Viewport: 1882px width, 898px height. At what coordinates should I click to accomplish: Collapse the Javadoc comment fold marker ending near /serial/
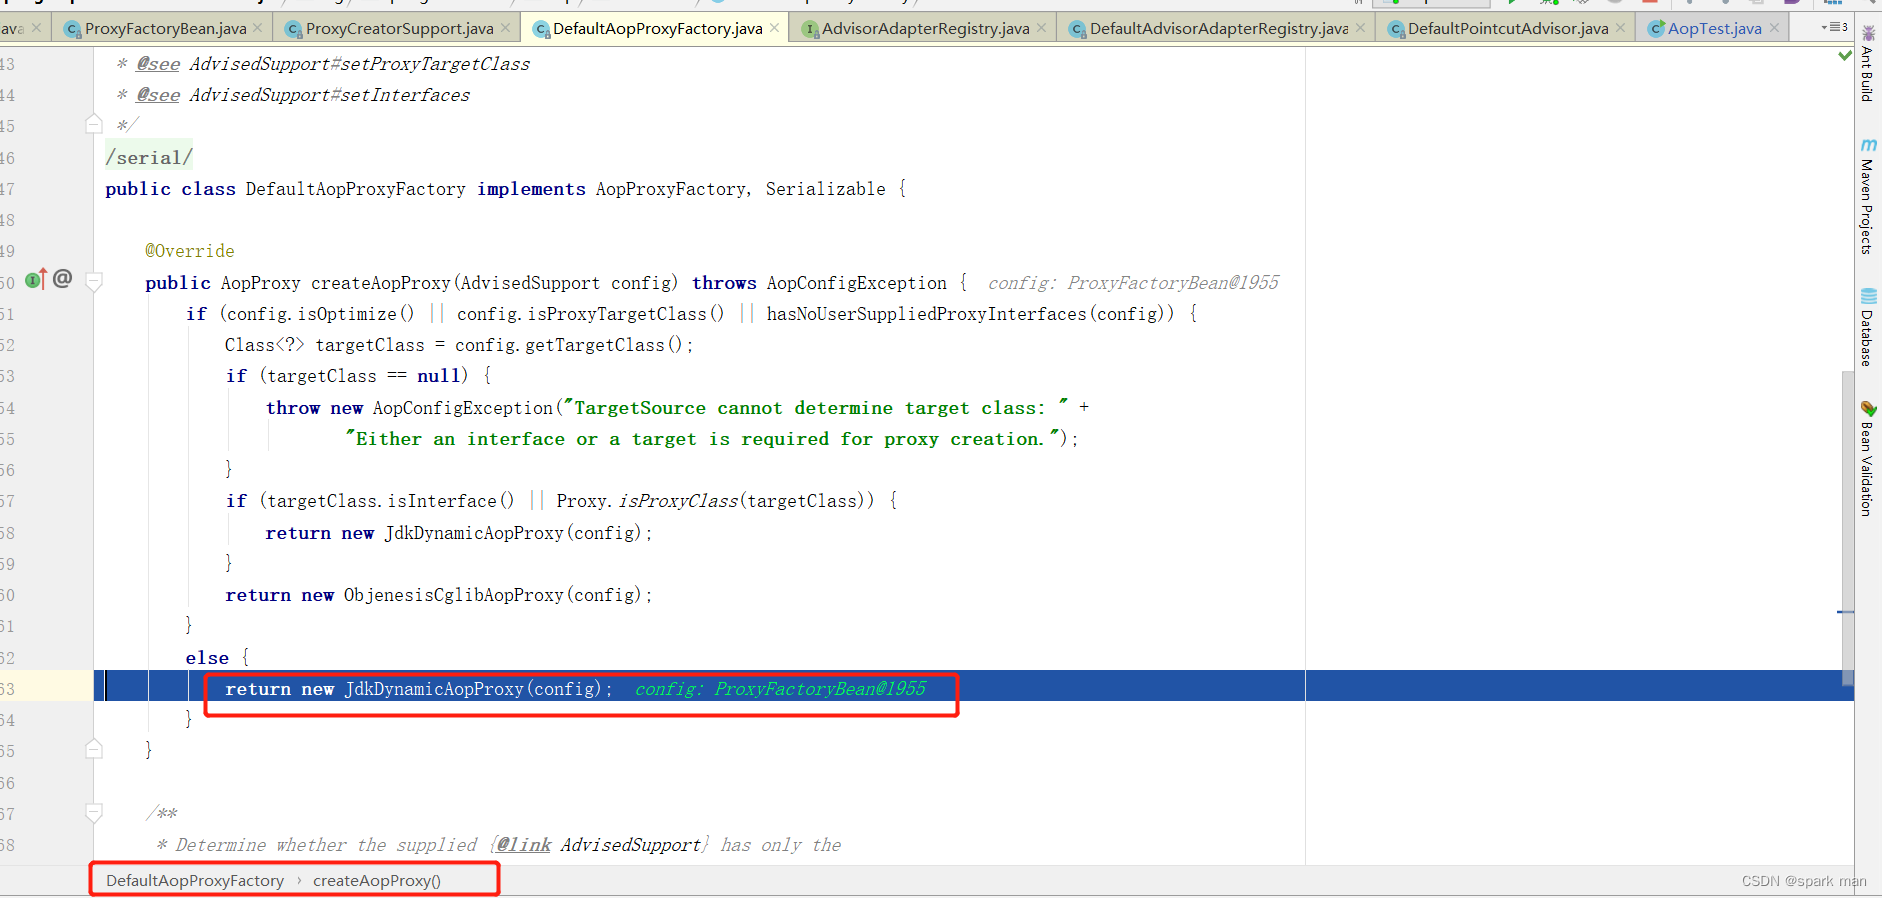coord(94,125)
